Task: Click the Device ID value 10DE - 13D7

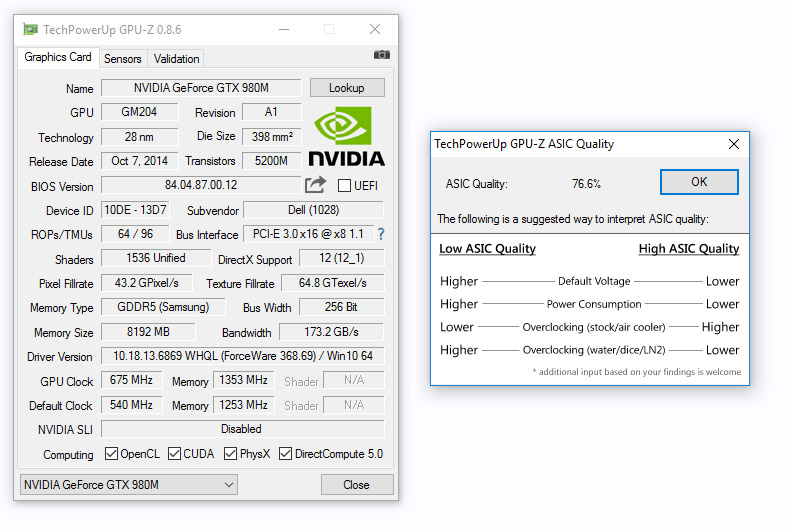Action: click(x=135, y=210)
